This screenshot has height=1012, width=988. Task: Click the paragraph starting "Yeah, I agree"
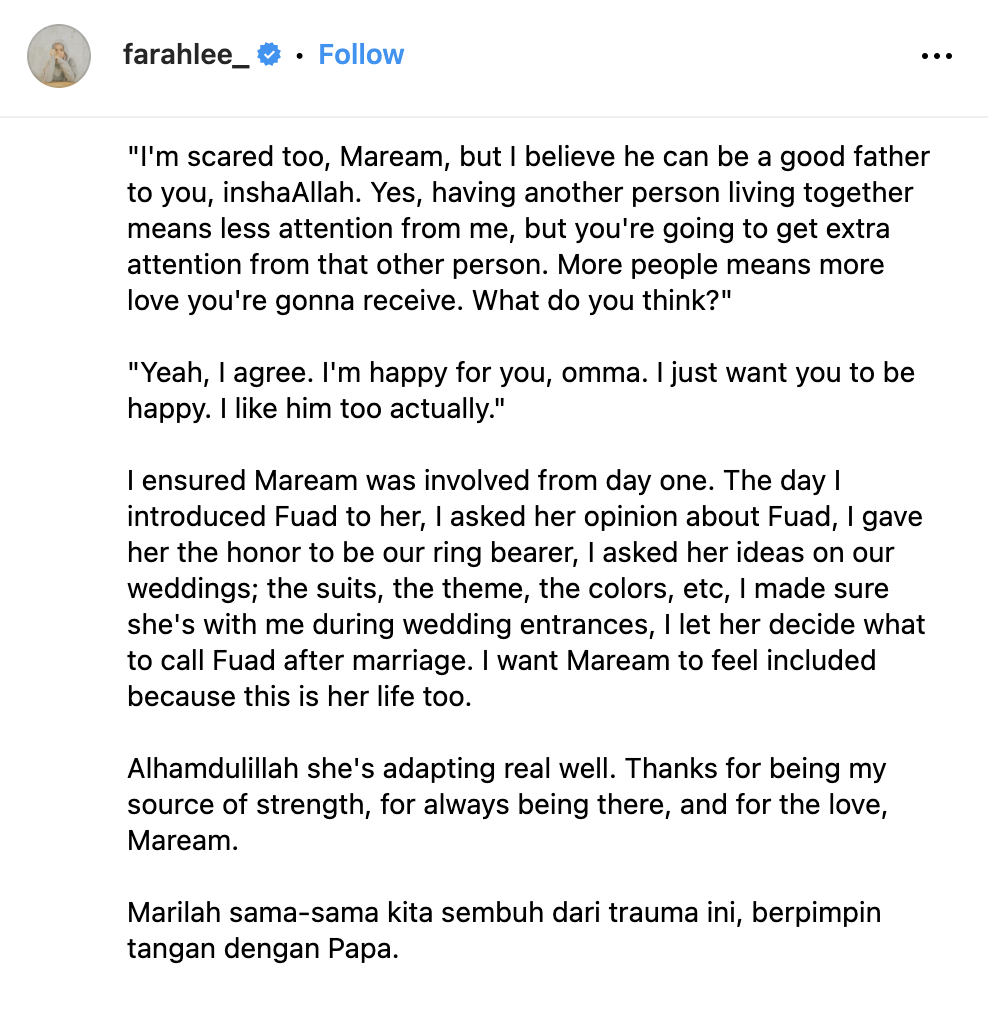(521, 390)
